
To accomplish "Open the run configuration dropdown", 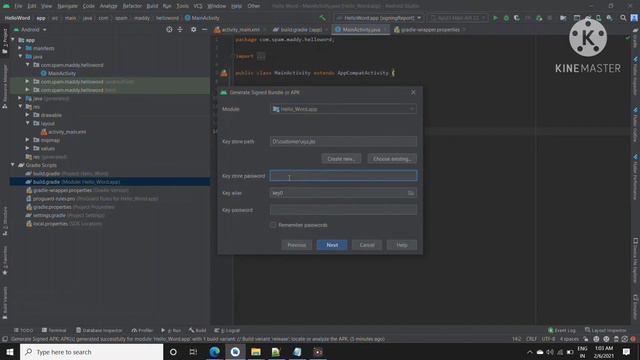I will click(378, 18).
